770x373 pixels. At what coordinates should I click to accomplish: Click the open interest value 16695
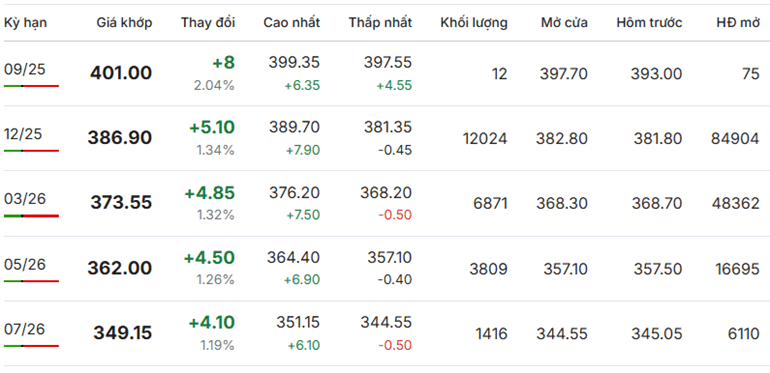coord(737,269)
